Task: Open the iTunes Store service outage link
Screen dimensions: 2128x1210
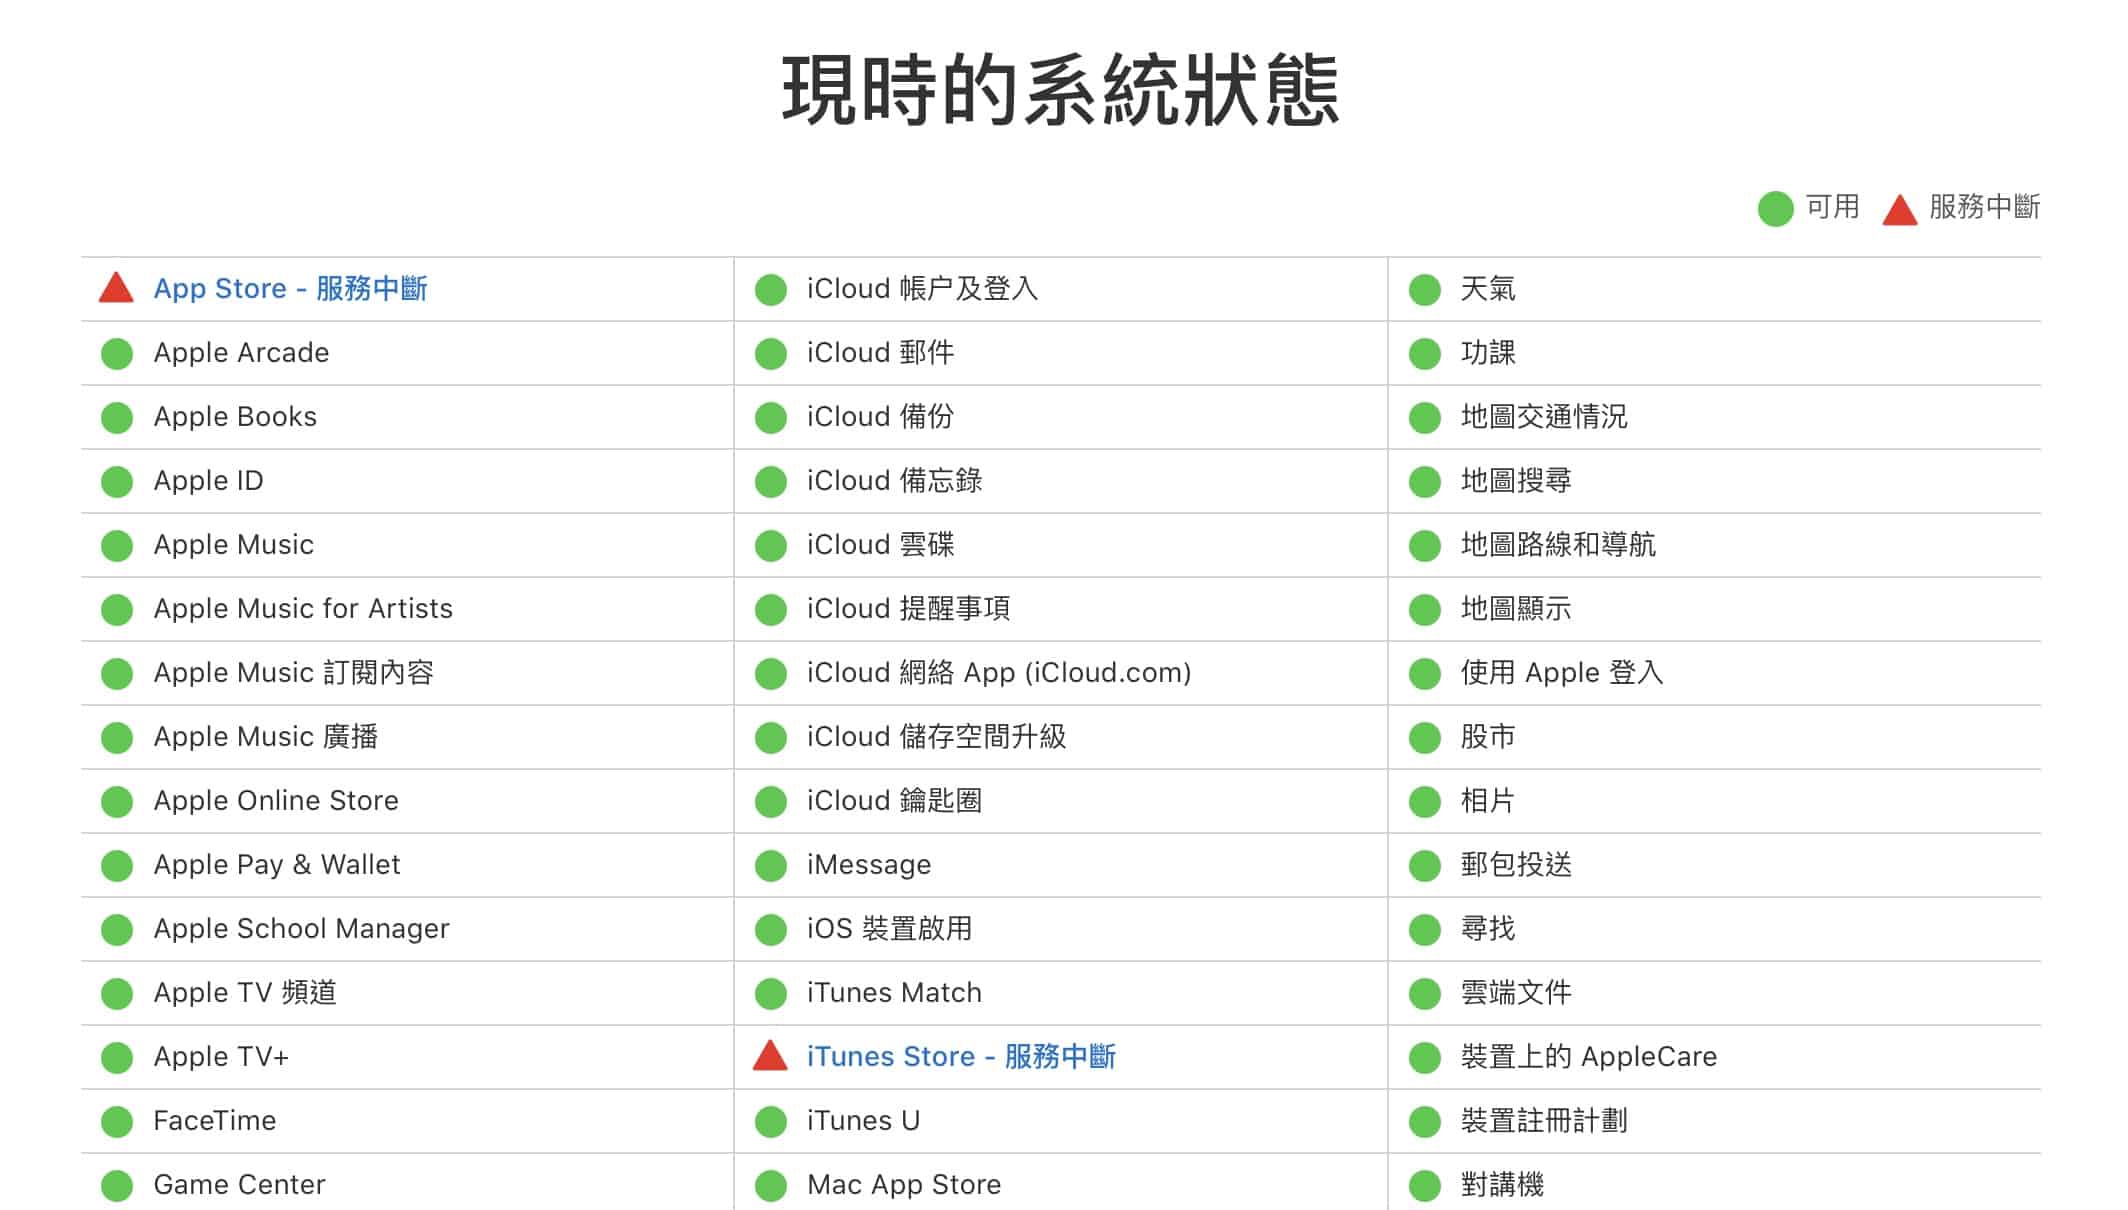Action: 961,1057
